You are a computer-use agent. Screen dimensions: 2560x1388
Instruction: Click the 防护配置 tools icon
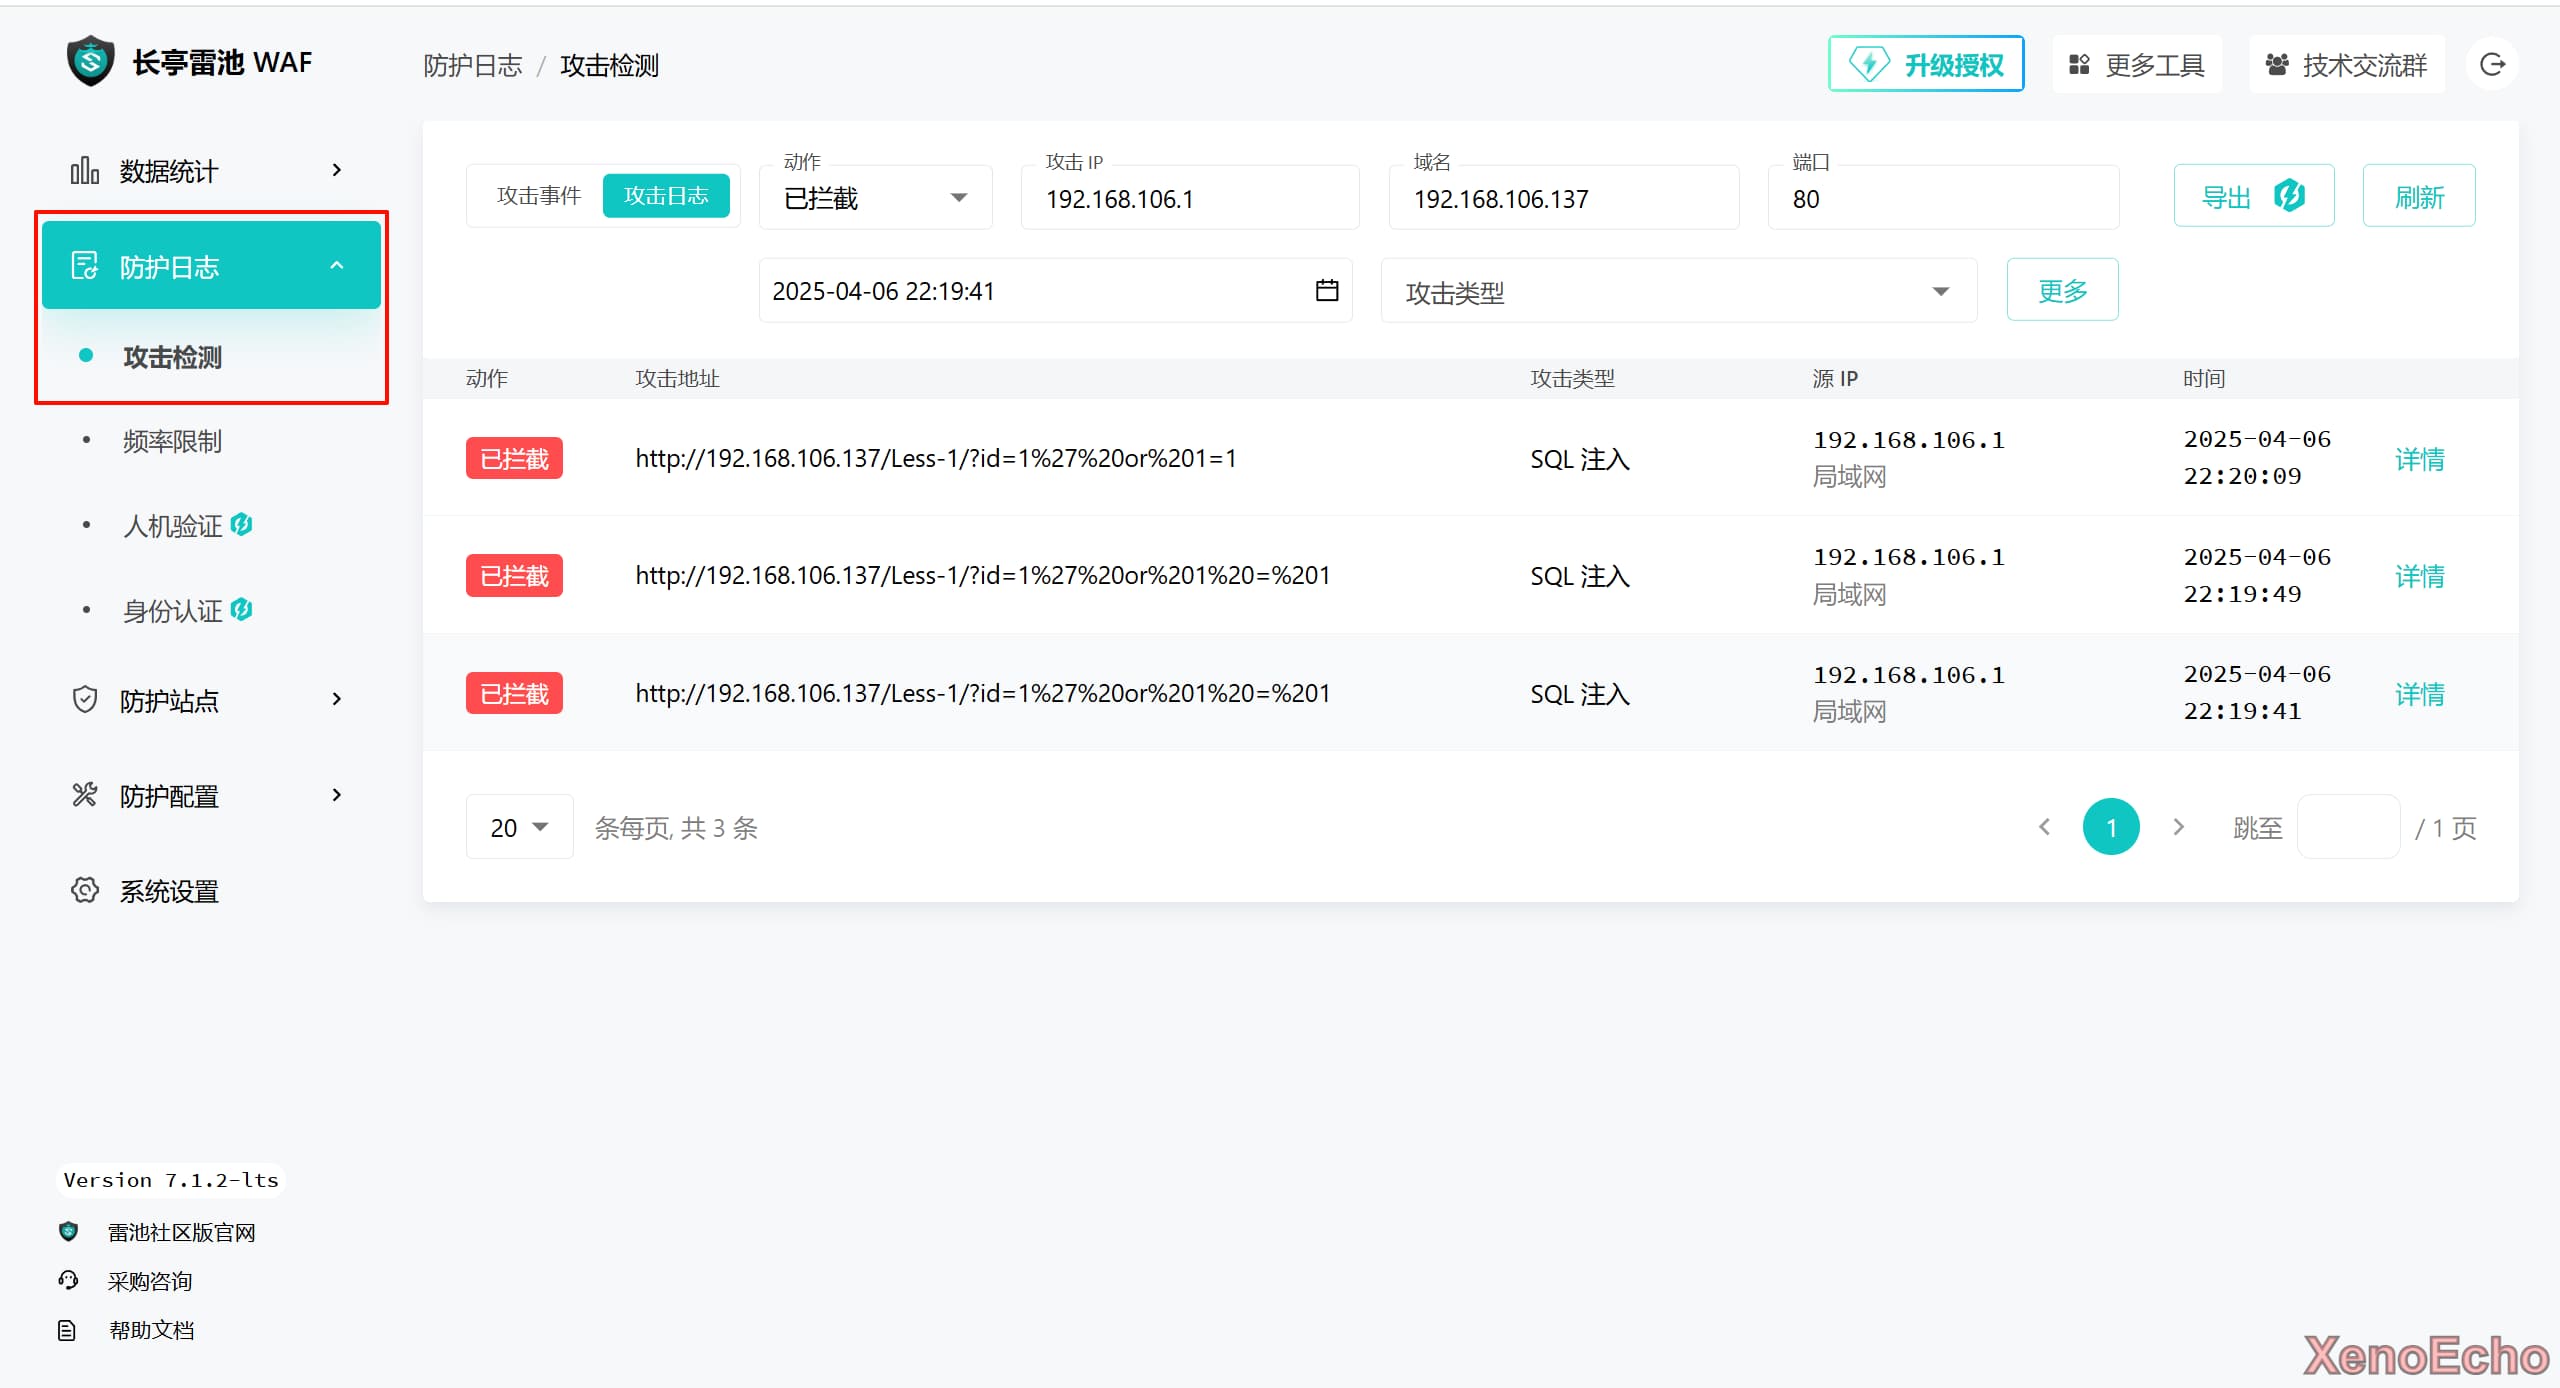(85, 795)
